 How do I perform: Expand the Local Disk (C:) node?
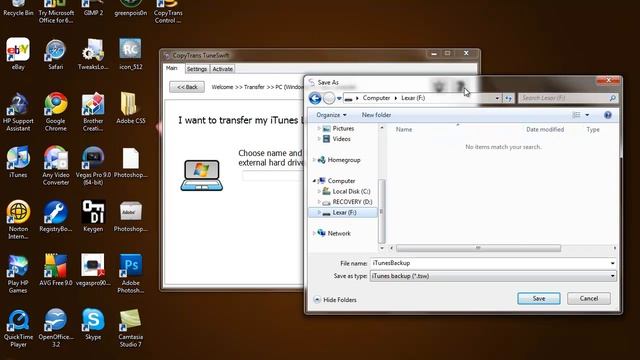(319, 191)
